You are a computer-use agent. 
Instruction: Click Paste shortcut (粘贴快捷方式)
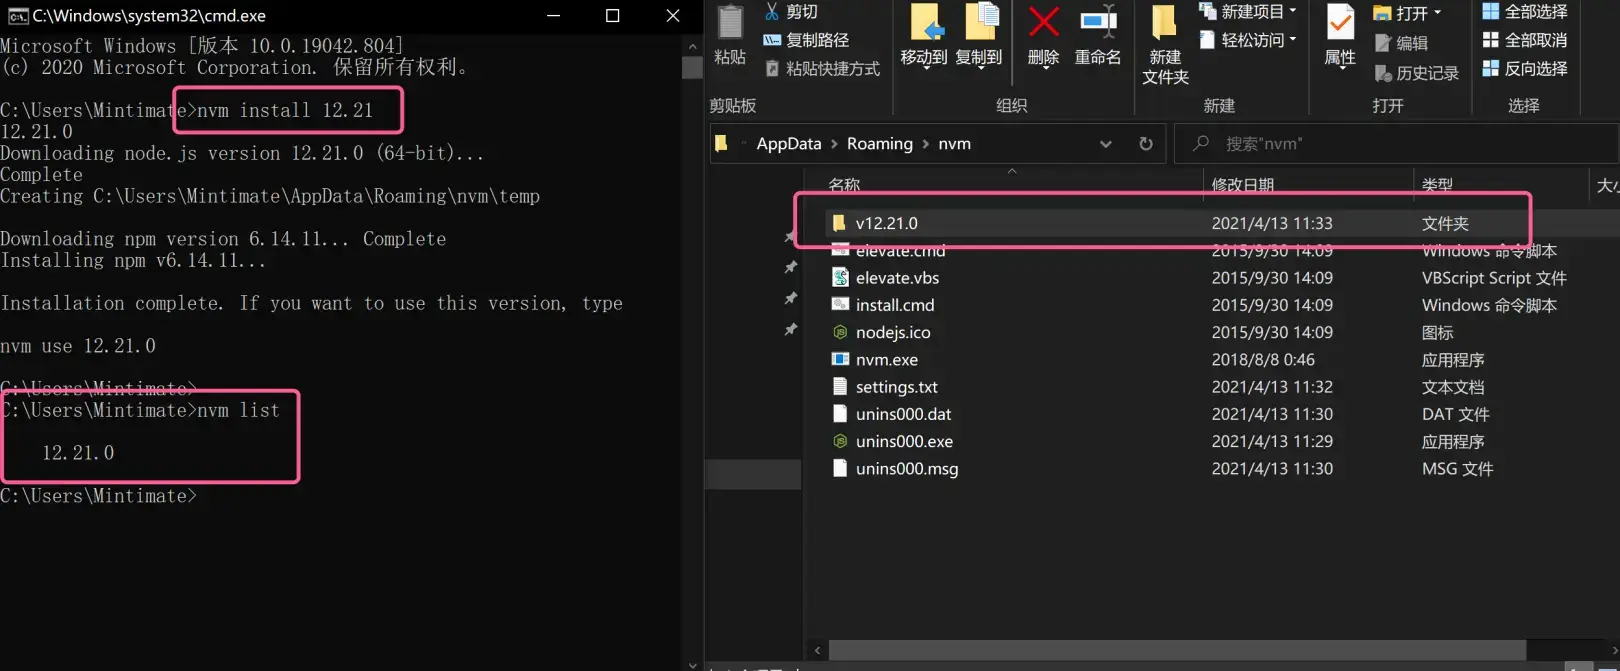pos(822,69)
